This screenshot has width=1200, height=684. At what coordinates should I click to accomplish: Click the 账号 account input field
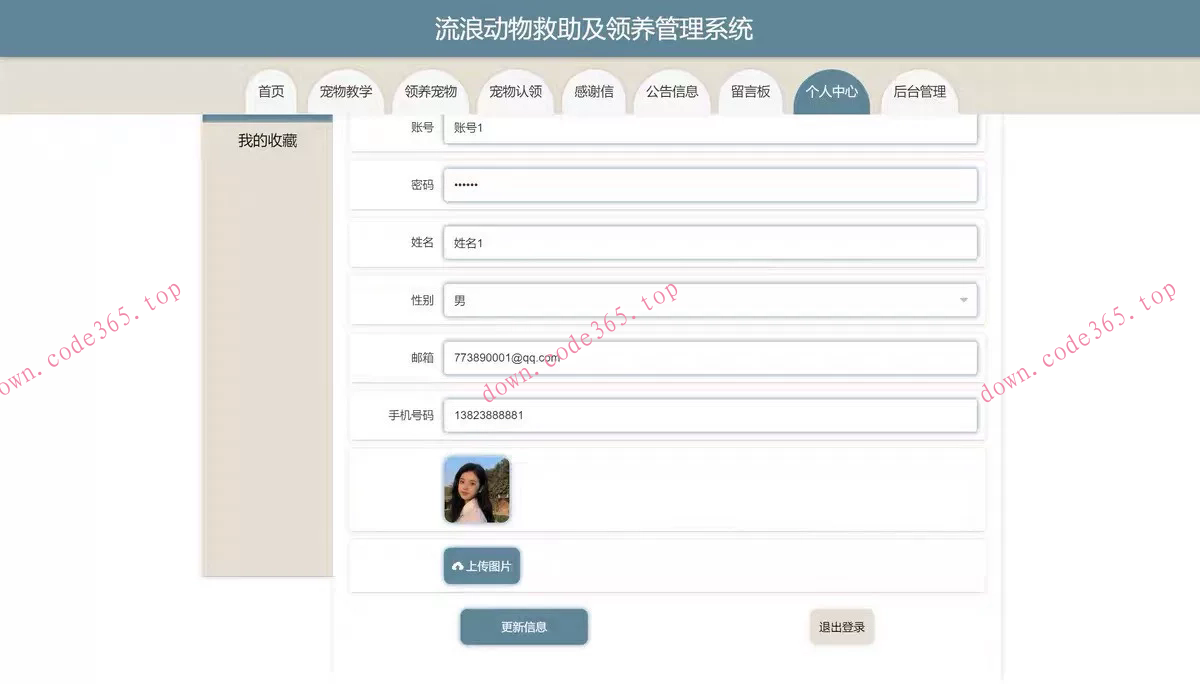[x=710, y=128]
